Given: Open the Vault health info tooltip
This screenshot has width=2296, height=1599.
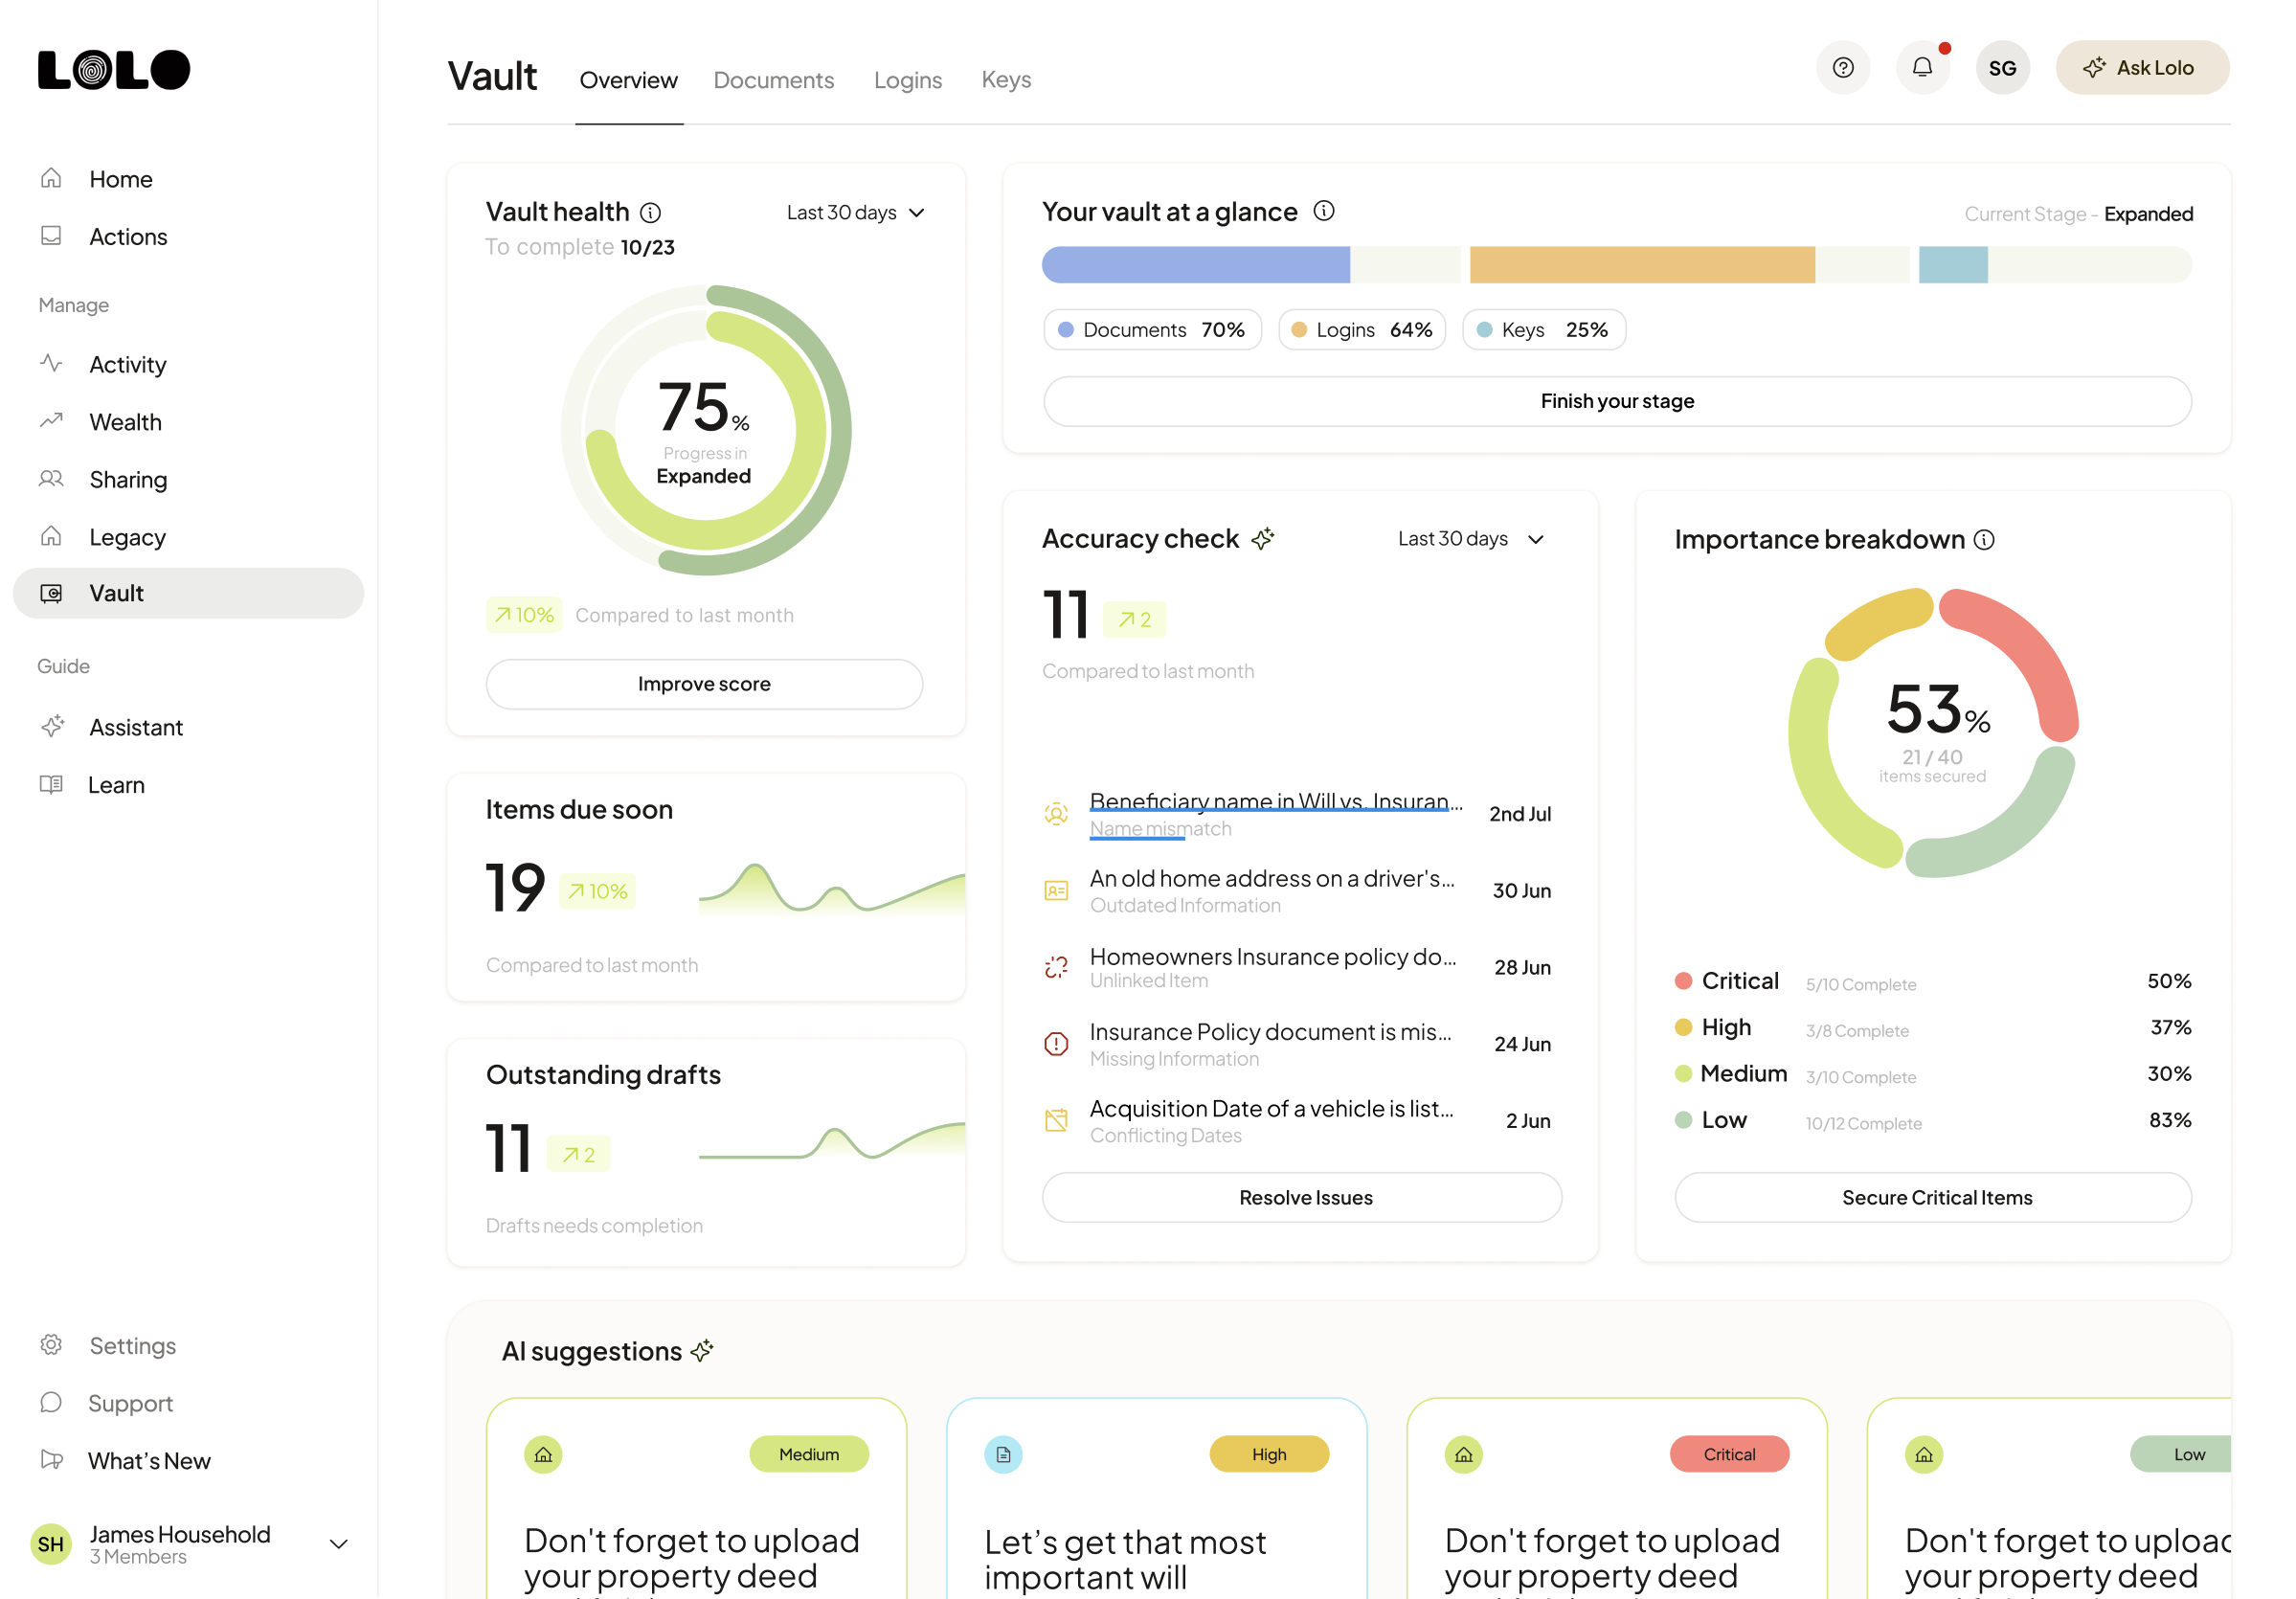Looking at the screenshot, I should point(651,212).
